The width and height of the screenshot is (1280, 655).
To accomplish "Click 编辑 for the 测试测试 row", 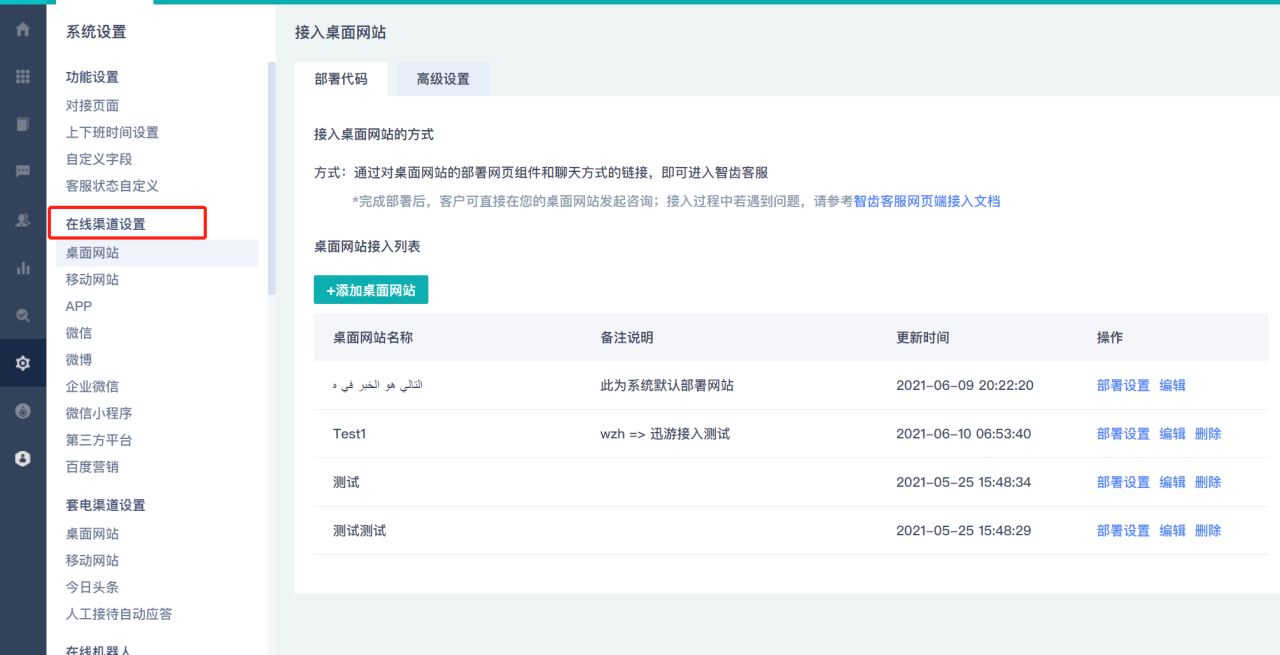I will 1172,531.
